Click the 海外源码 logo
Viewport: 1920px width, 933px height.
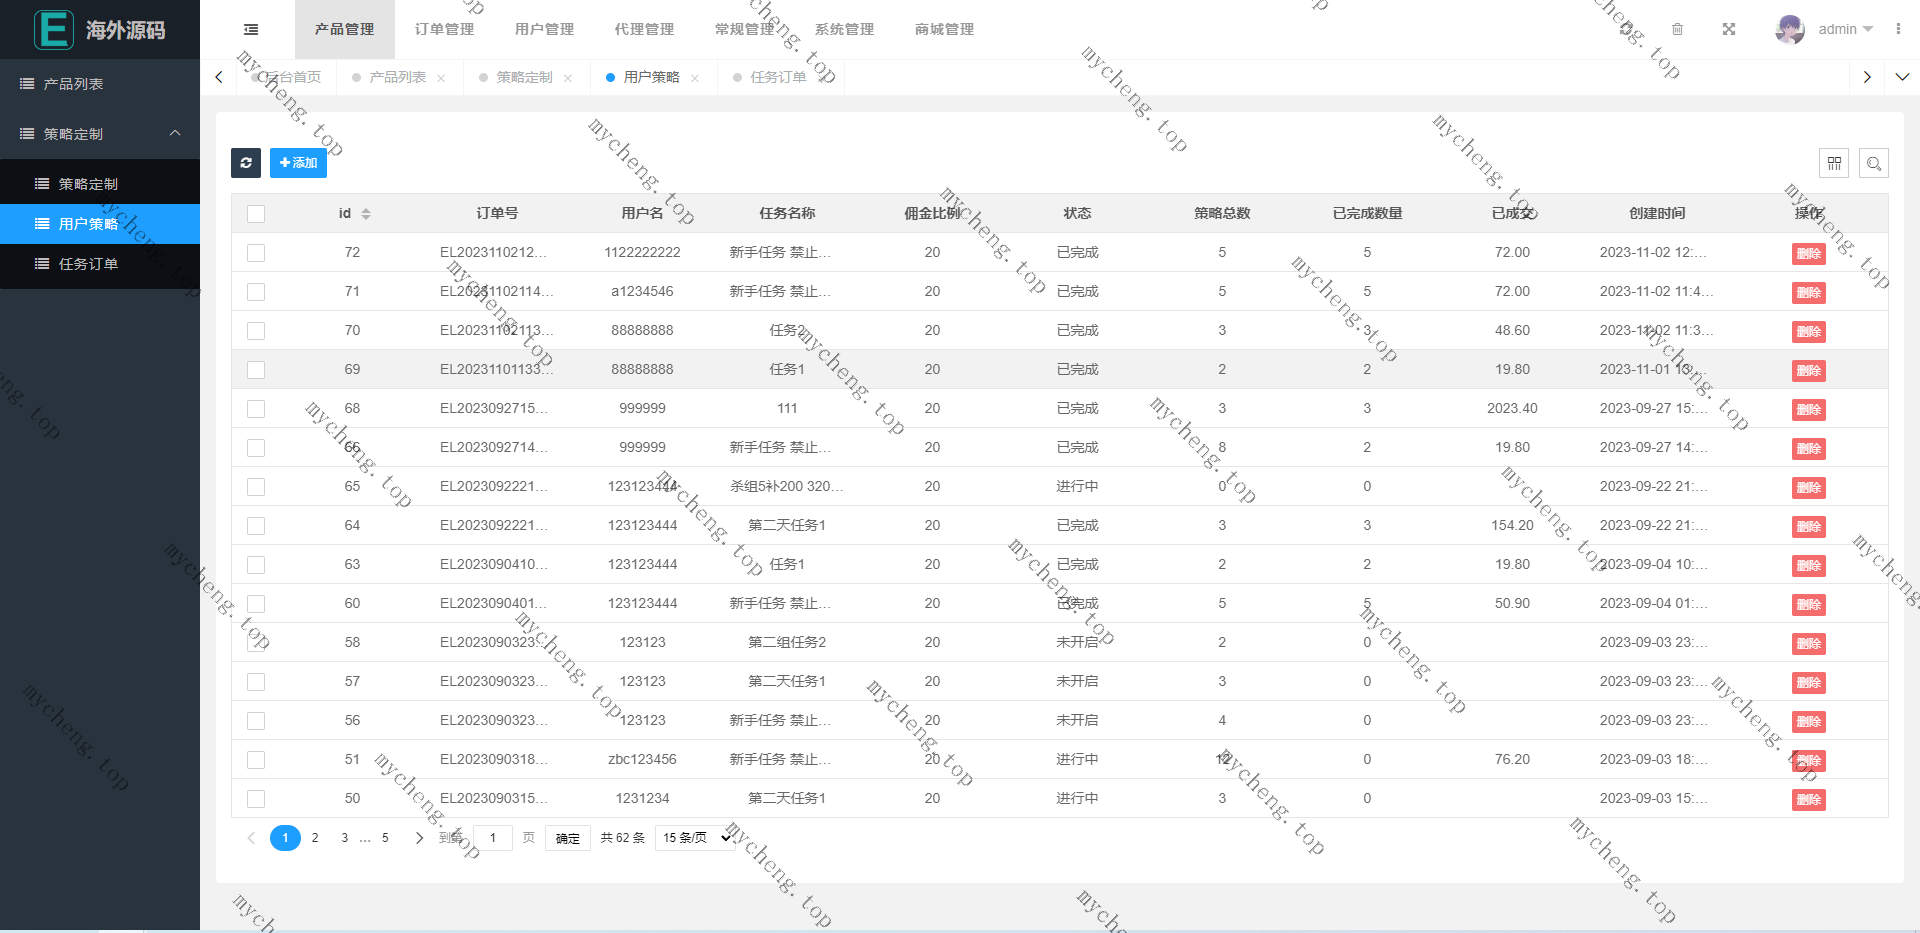point(100,30)
